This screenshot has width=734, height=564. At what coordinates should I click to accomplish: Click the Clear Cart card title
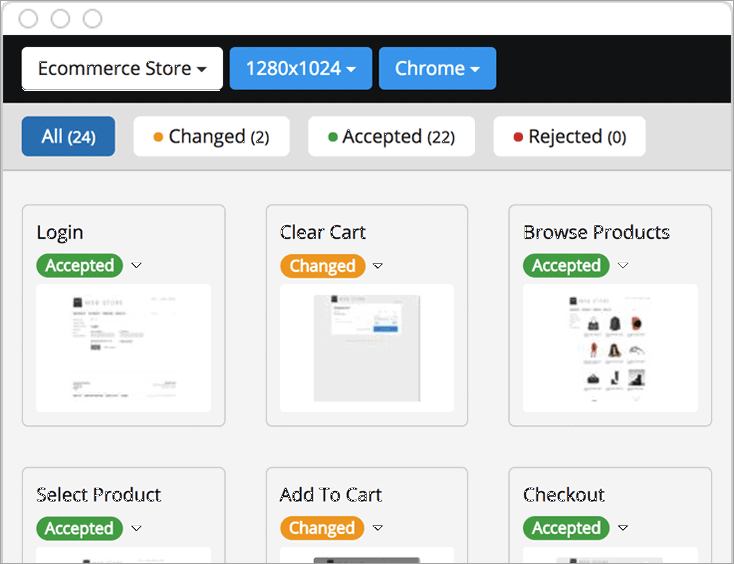coord(323,232)
